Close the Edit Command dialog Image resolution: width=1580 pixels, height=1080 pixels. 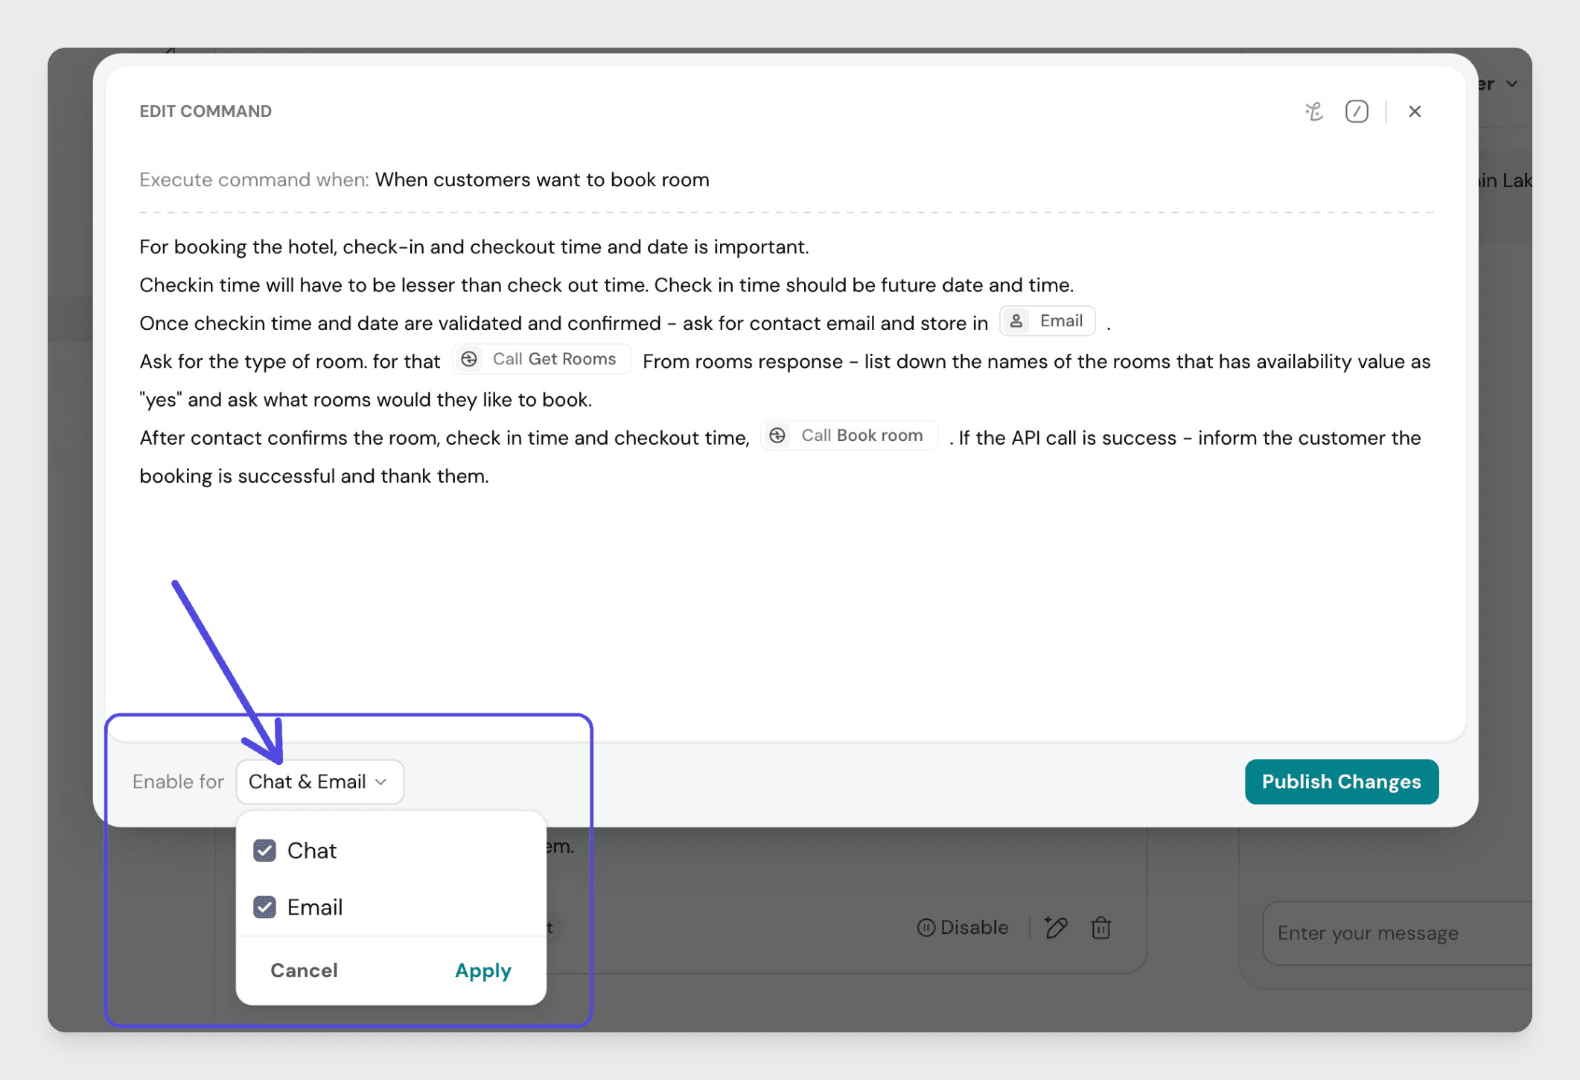(x=1414, y=112)
